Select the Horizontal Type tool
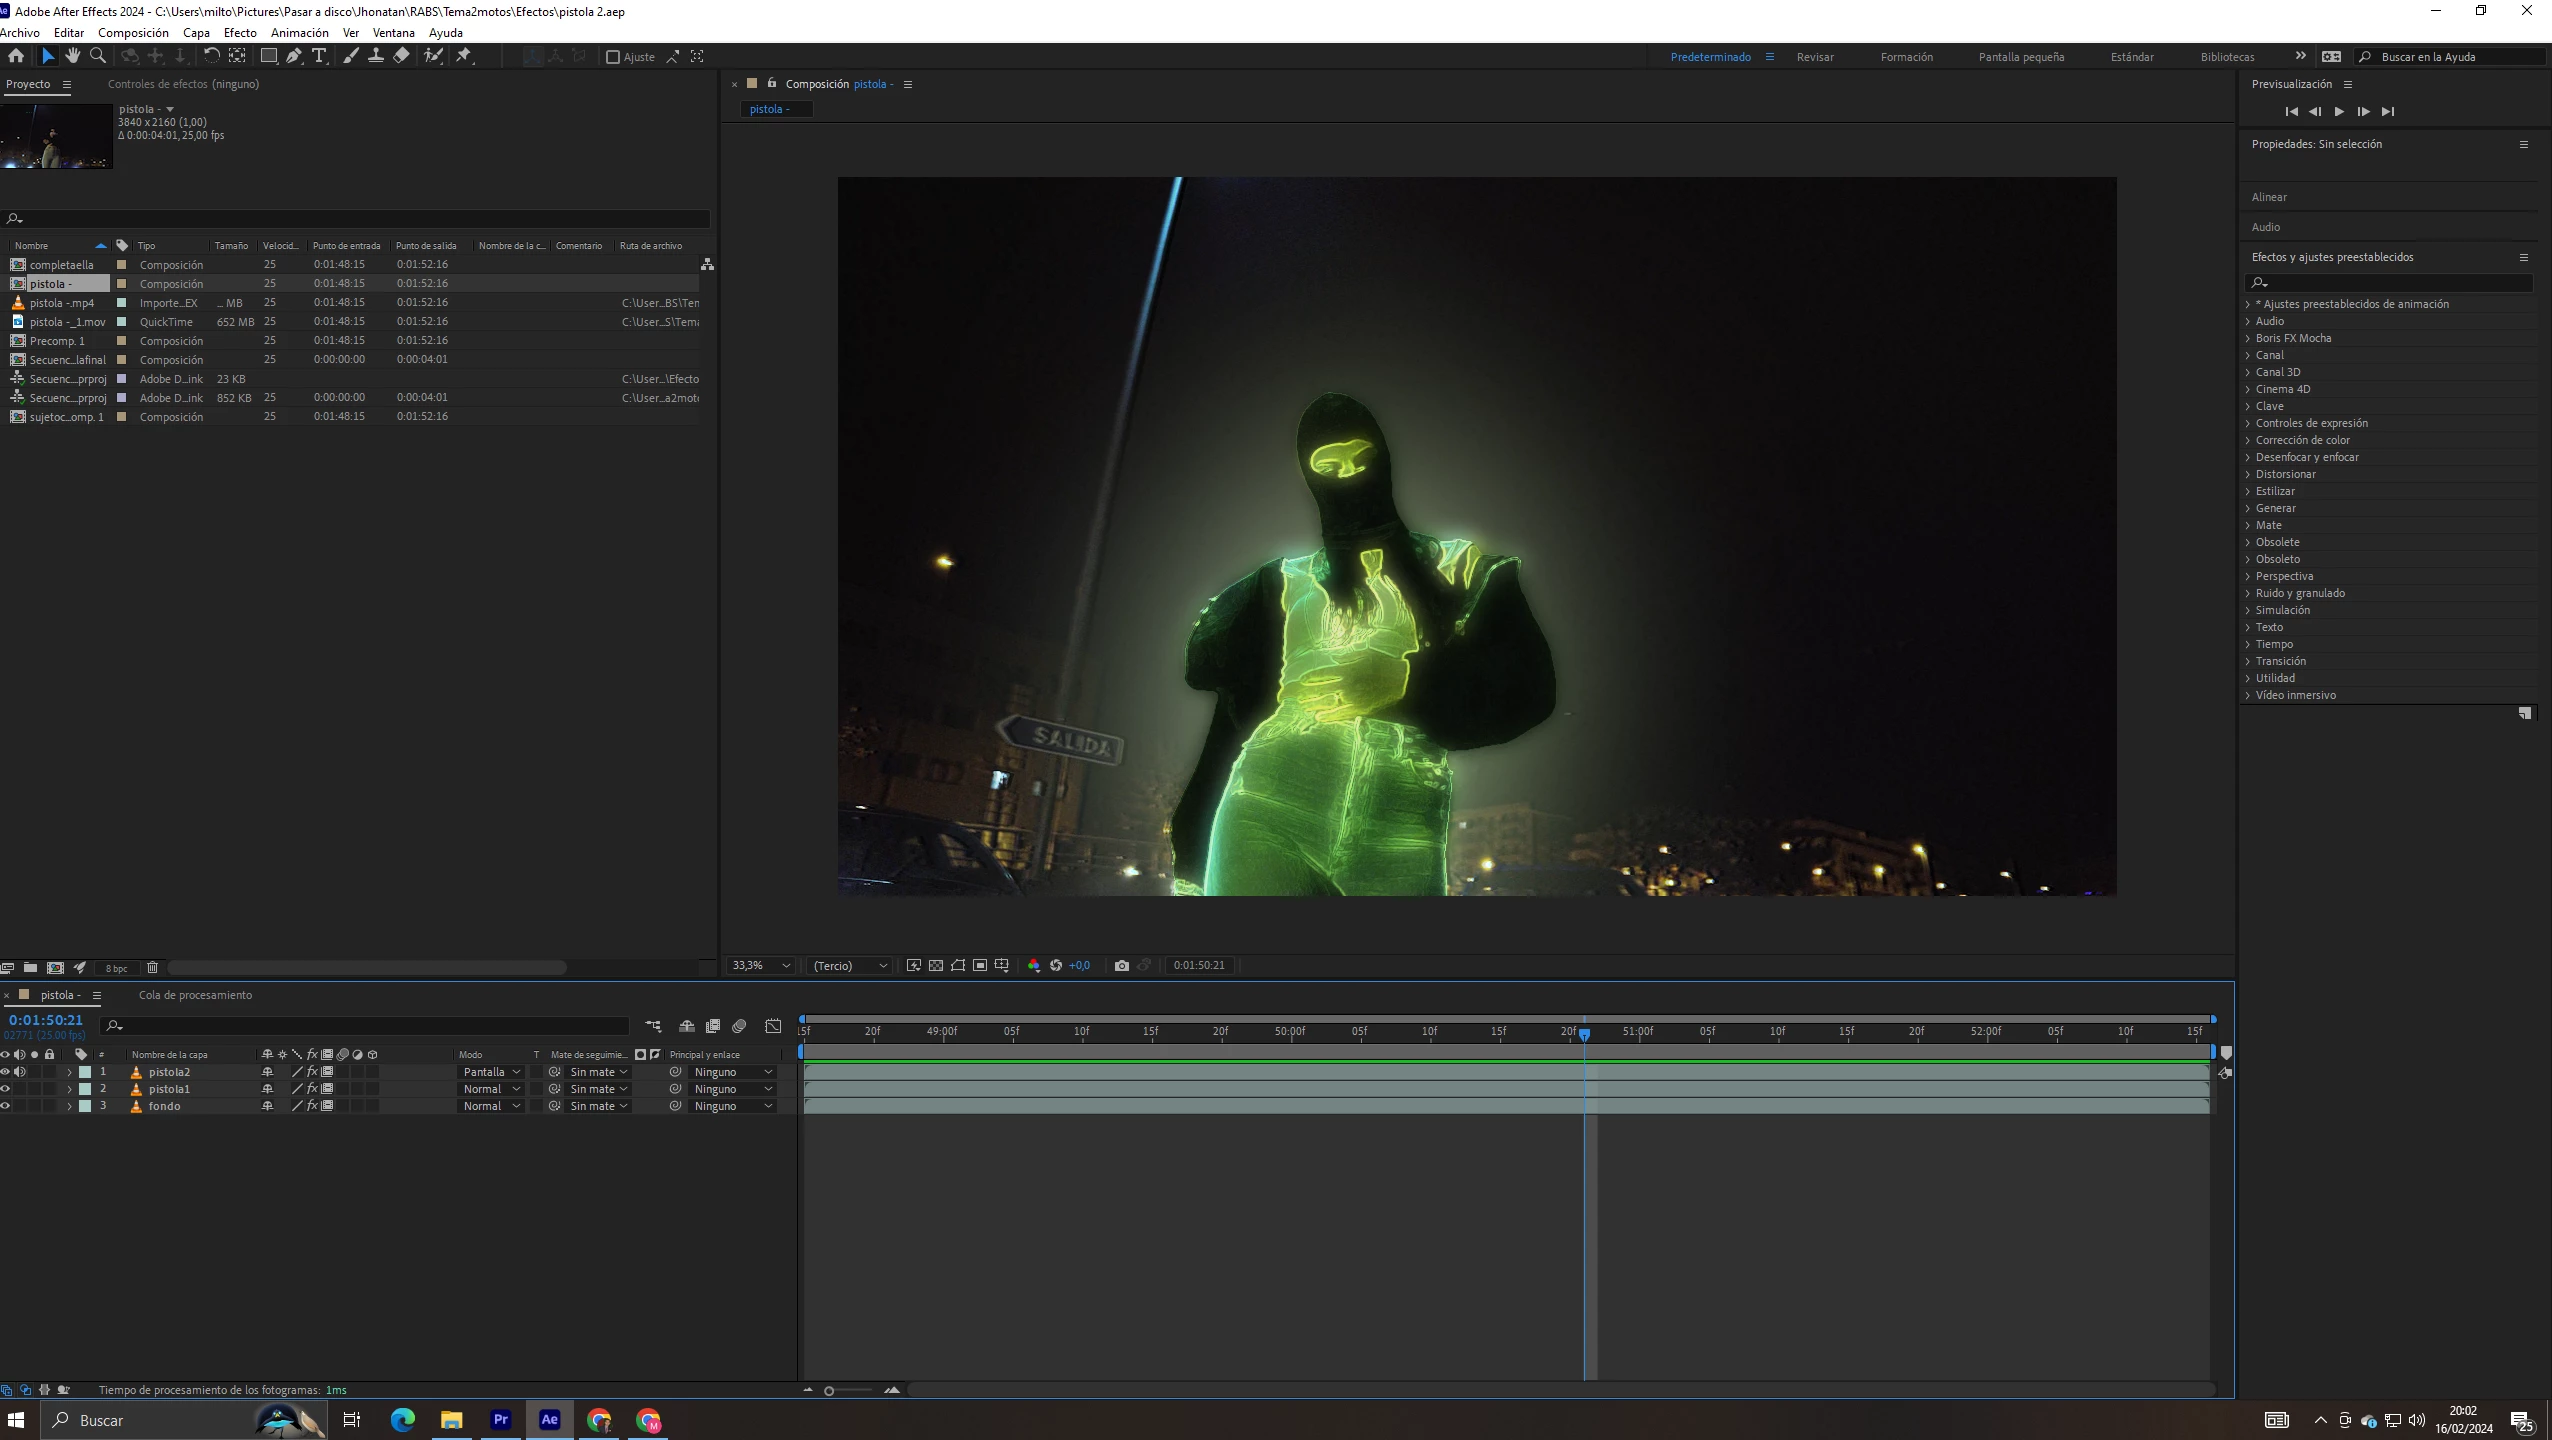This screenshot has height=1440, width=2552. pos(319,56)
